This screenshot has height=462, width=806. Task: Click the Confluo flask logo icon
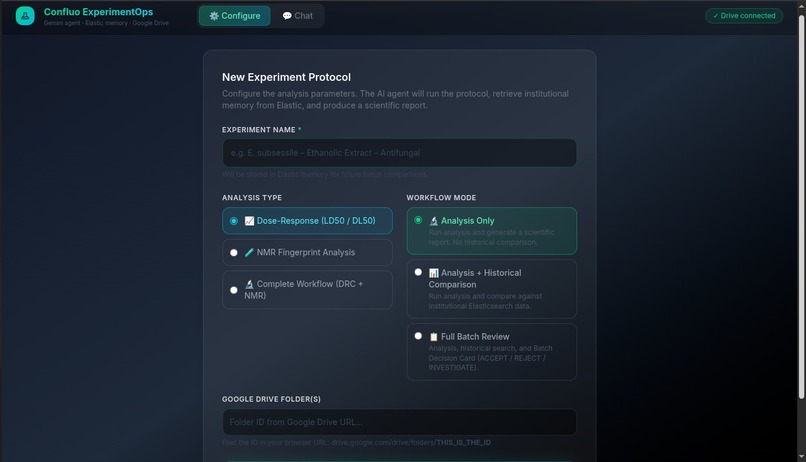click(x=25, y=16)
